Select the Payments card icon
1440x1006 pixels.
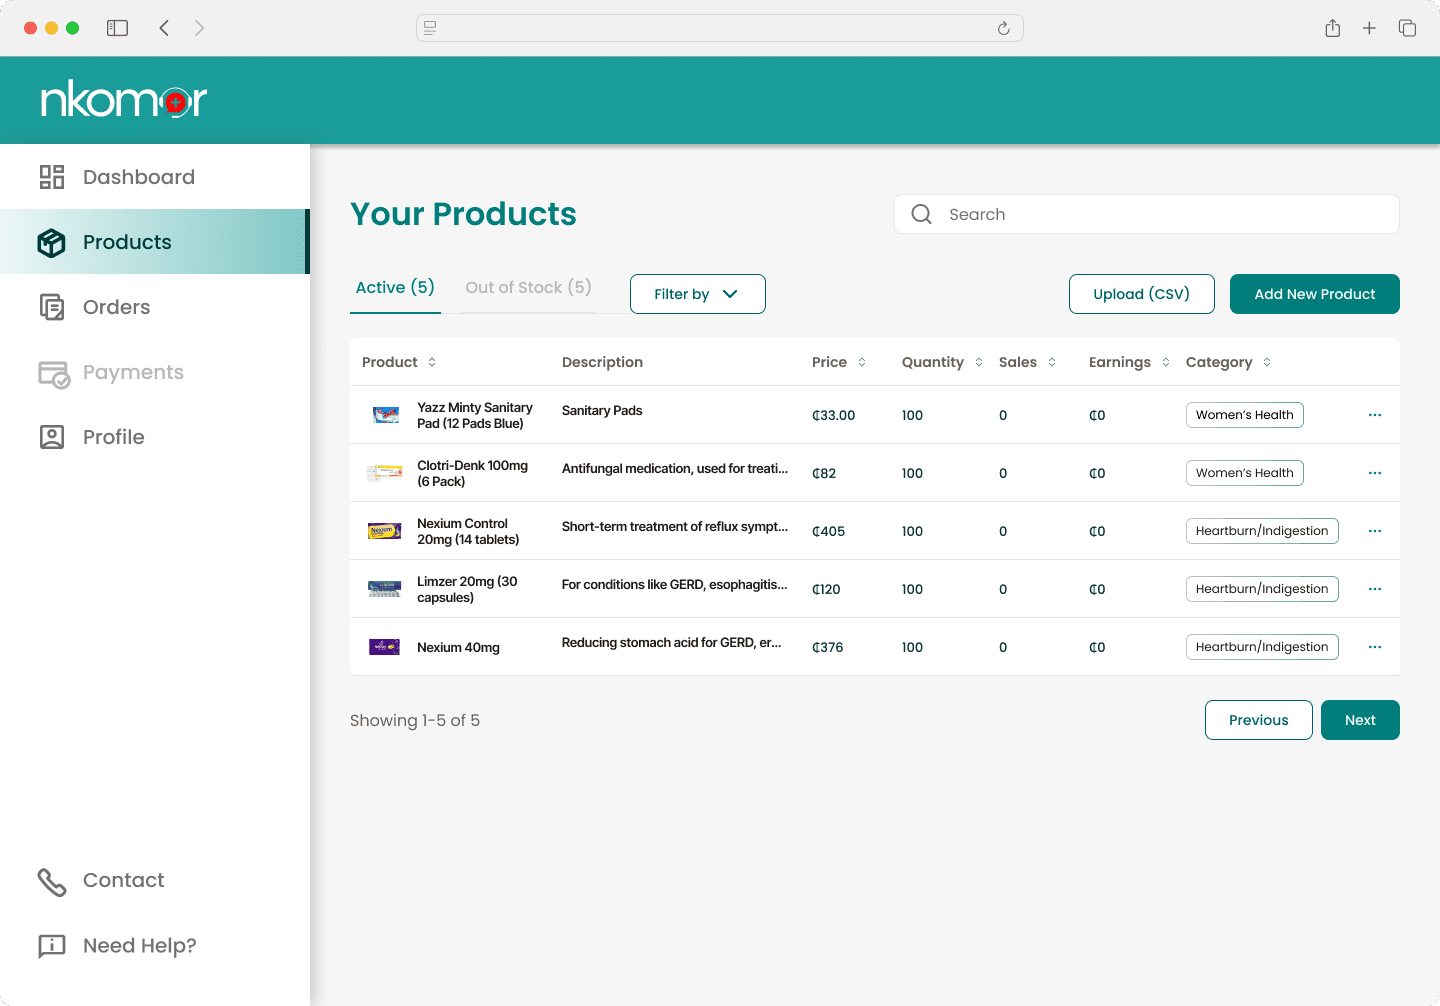(54, 374)
